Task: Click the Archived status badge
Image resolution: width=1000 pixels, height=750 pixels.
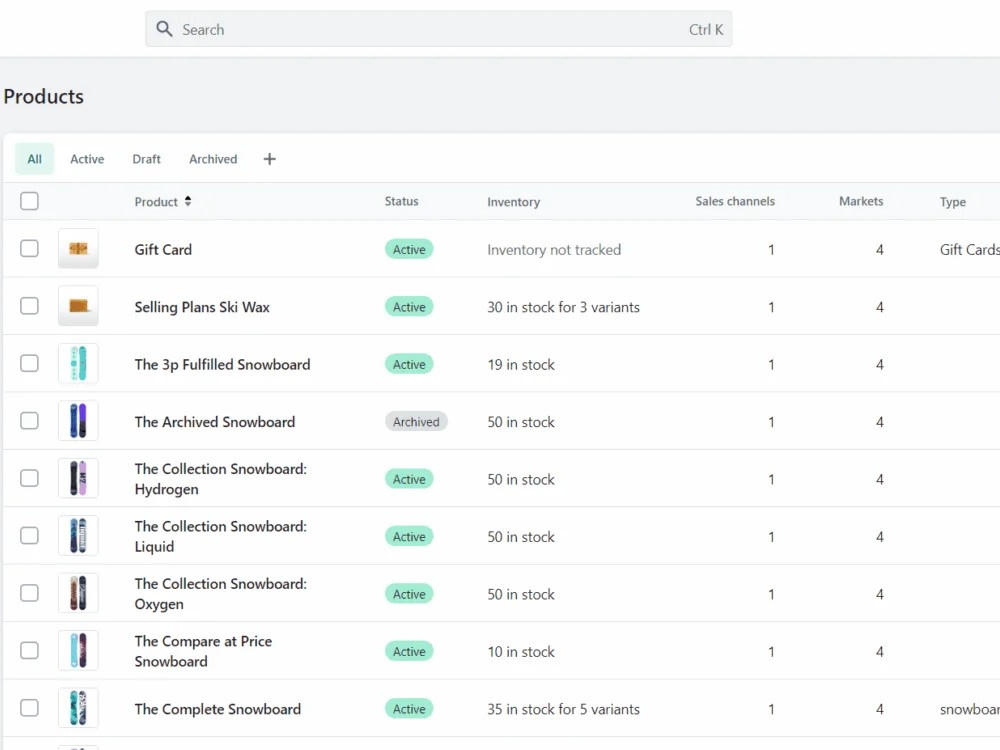Action: click(x=416, y=422)
